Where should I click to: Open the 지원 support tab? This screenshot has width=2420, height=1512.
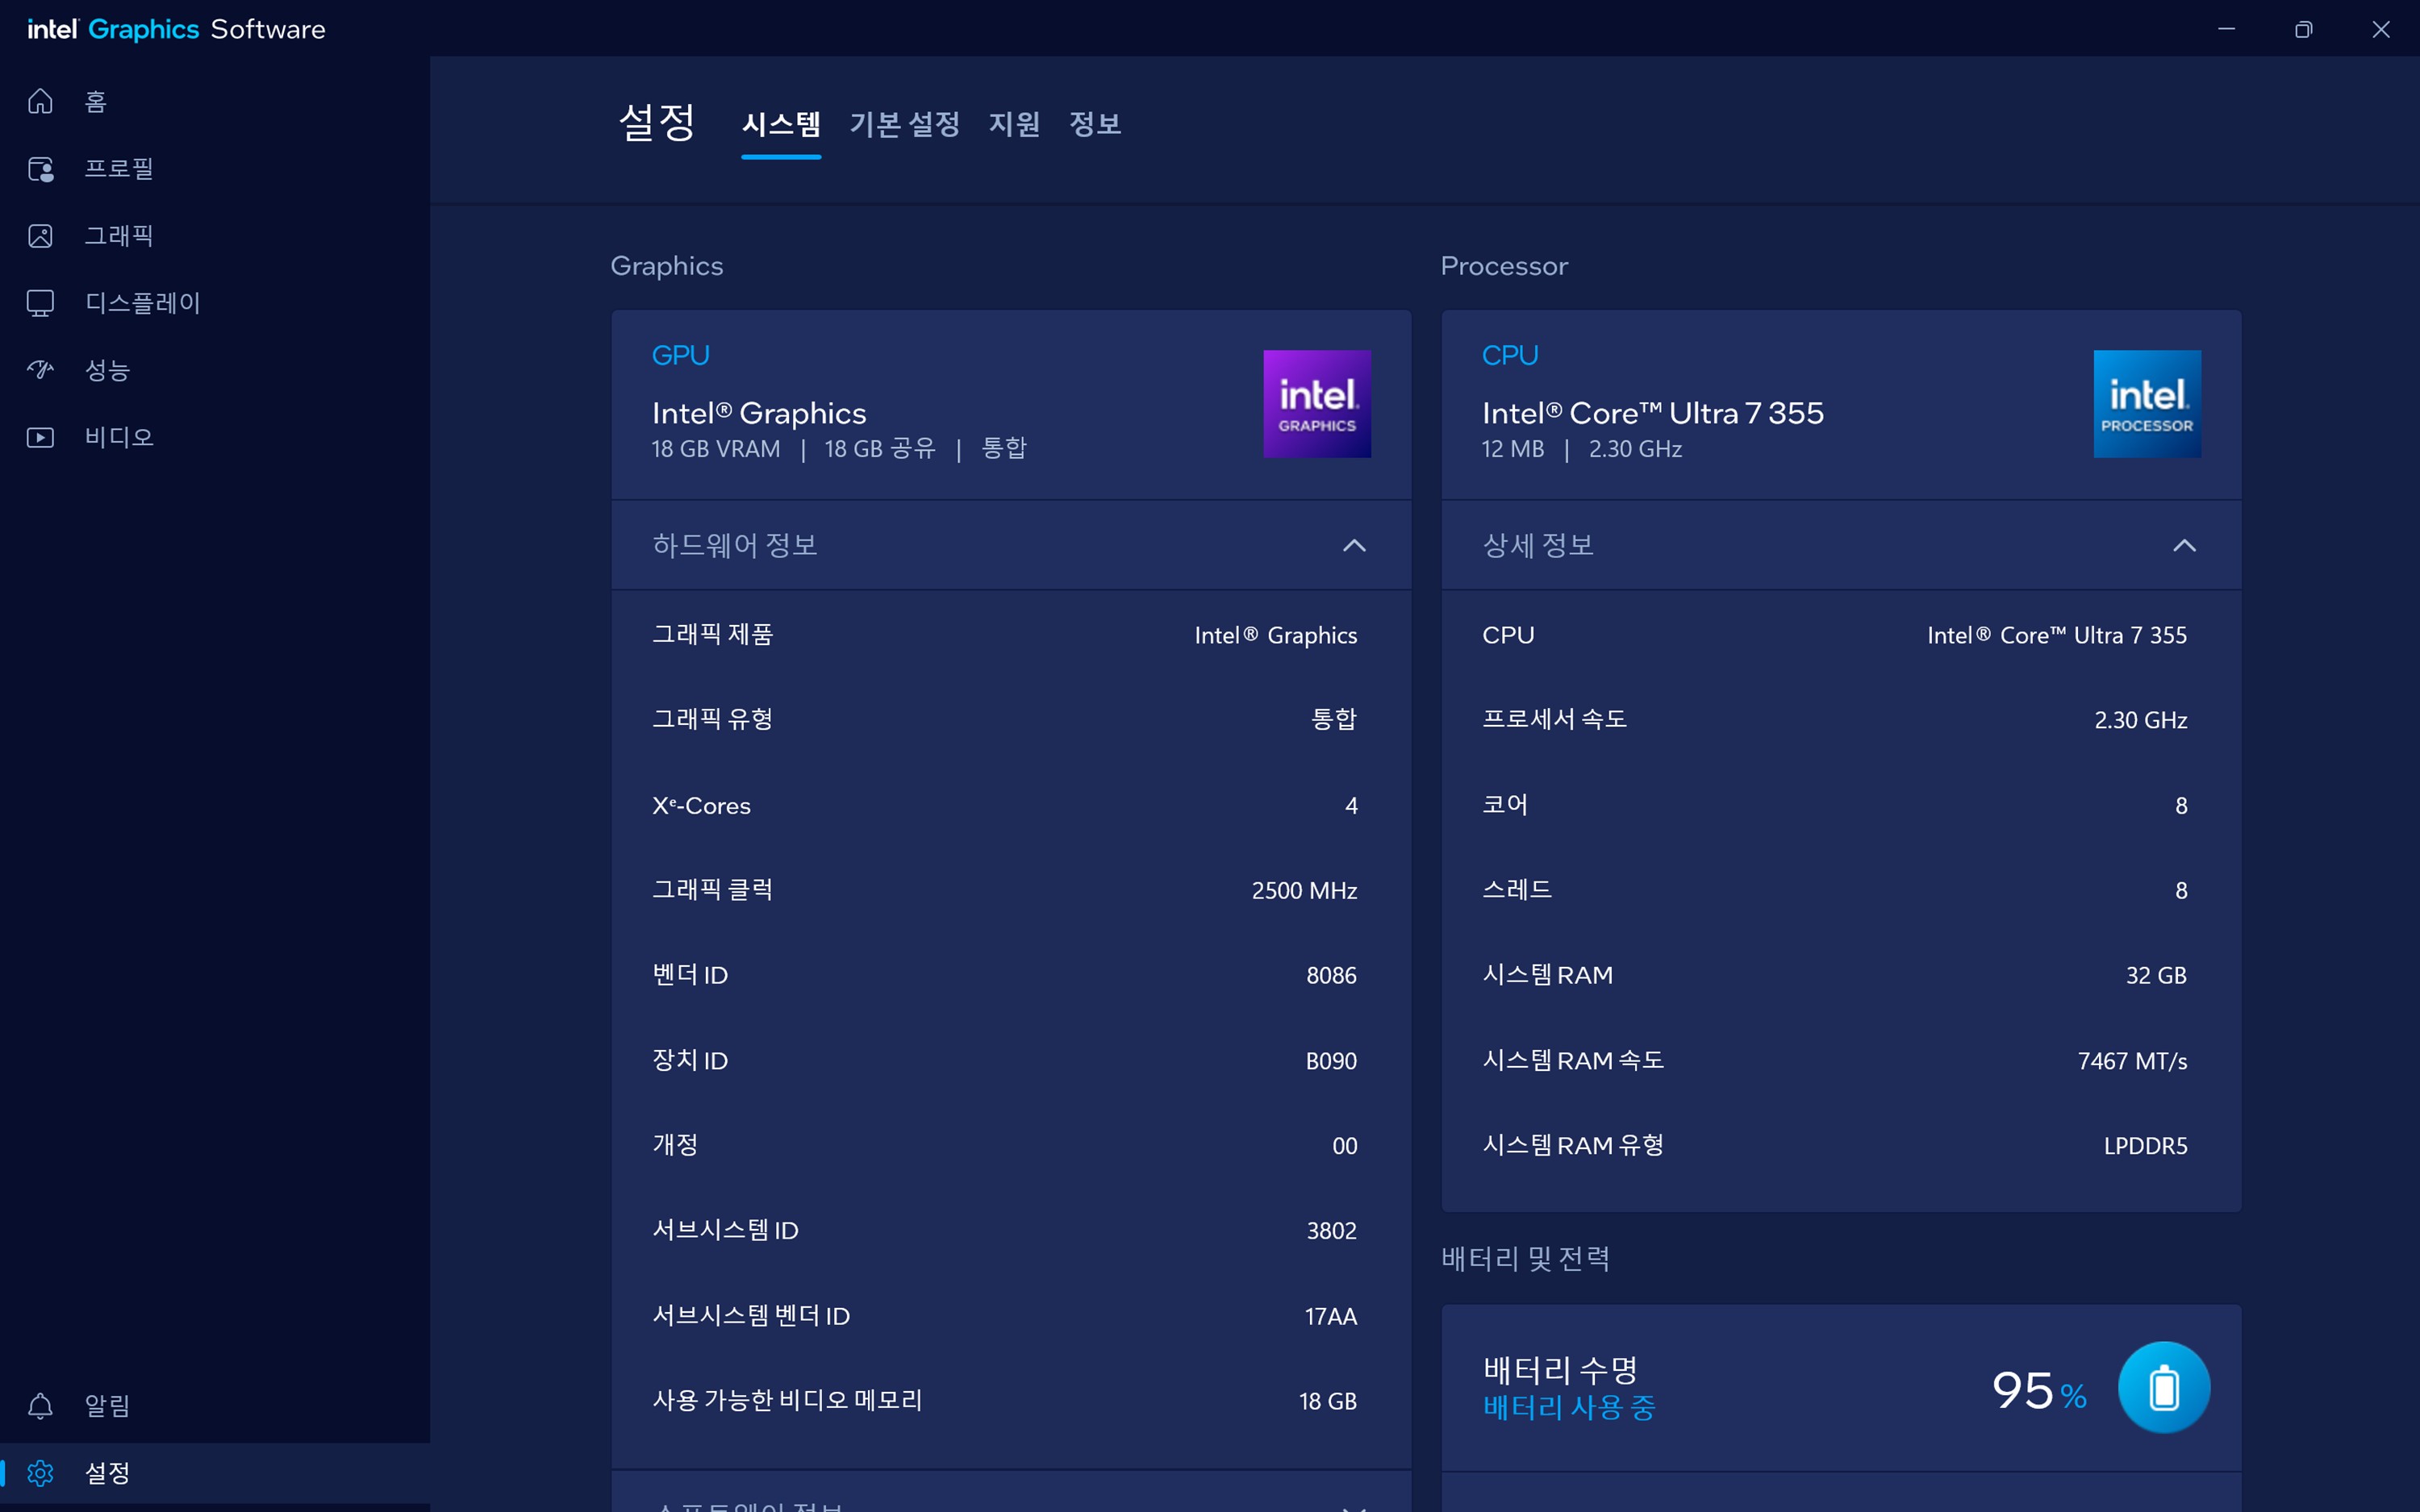click(1015, 125)
